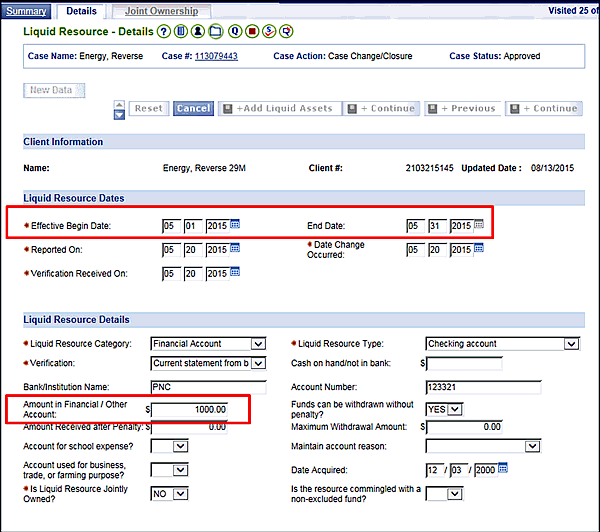Open case number 113079443 link
The height and width of the screenshot is (532, 600).
(x=216, y=56)
